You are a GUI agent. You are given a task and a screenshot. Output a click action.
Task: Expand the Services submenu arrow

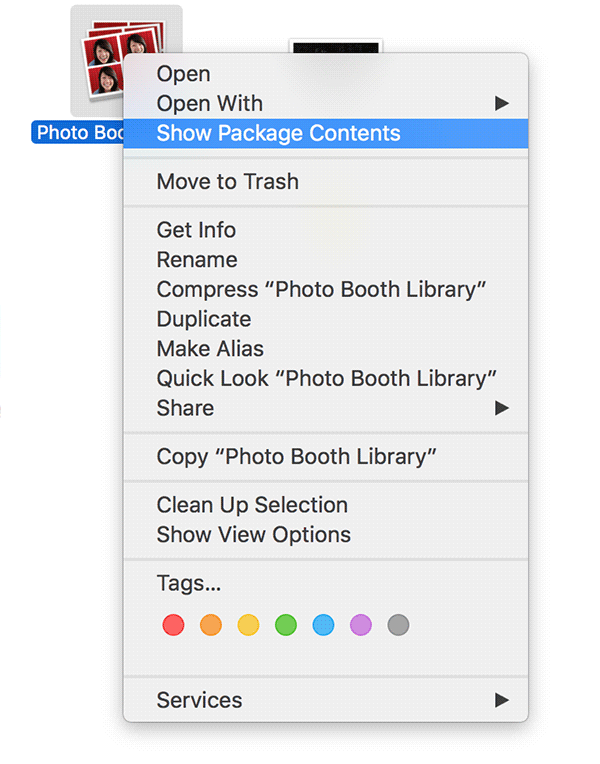pos(502,701)
